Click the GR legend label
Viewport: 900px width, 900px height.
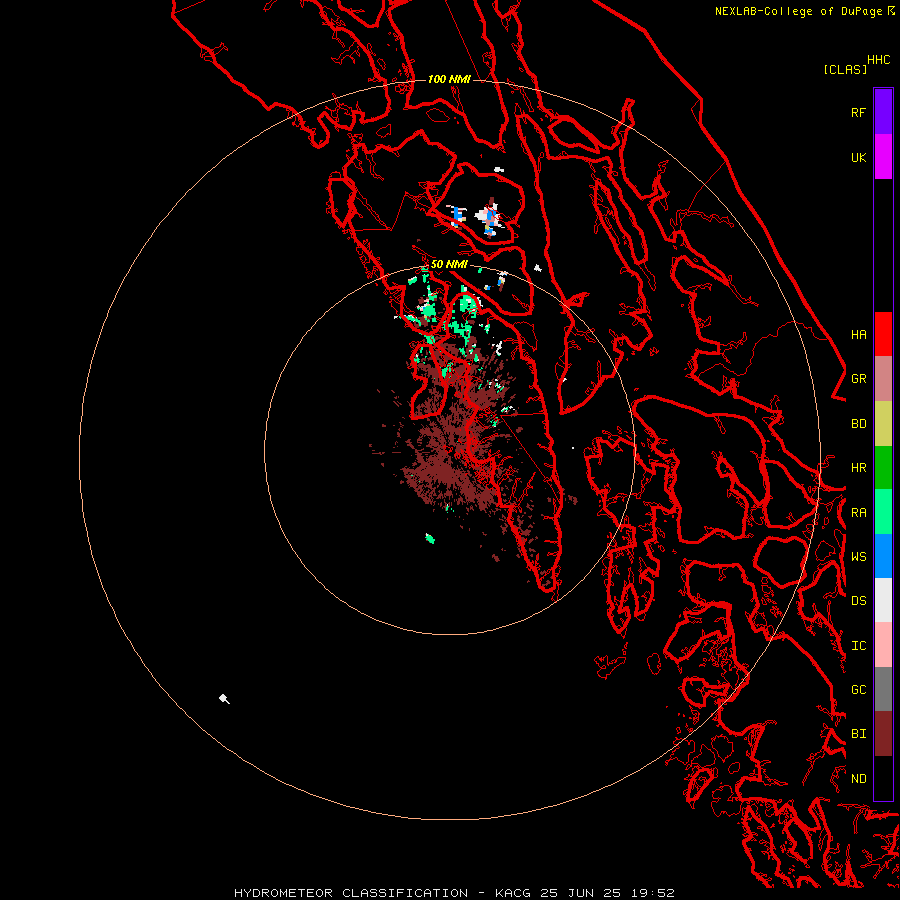pyautogui.click(x=858, y=379)
